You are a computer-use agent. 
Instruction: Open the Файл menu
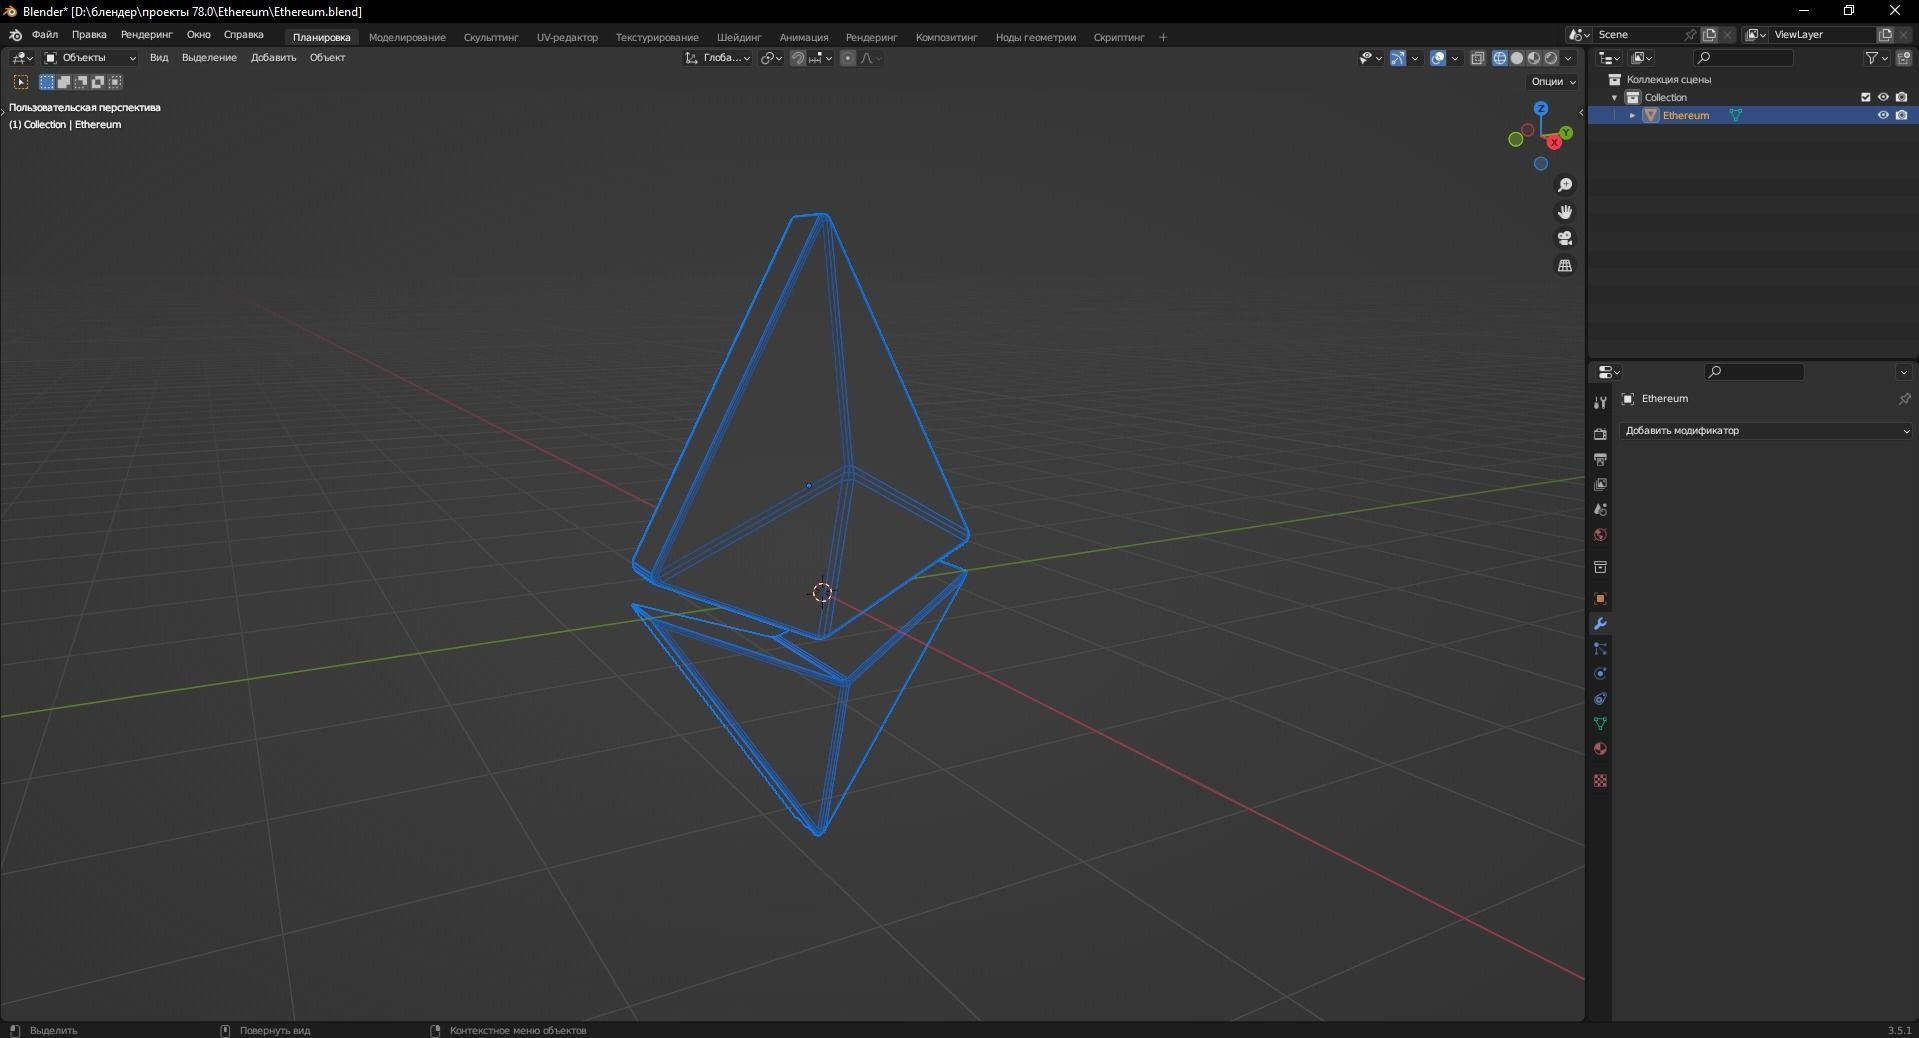coord(45,35)
